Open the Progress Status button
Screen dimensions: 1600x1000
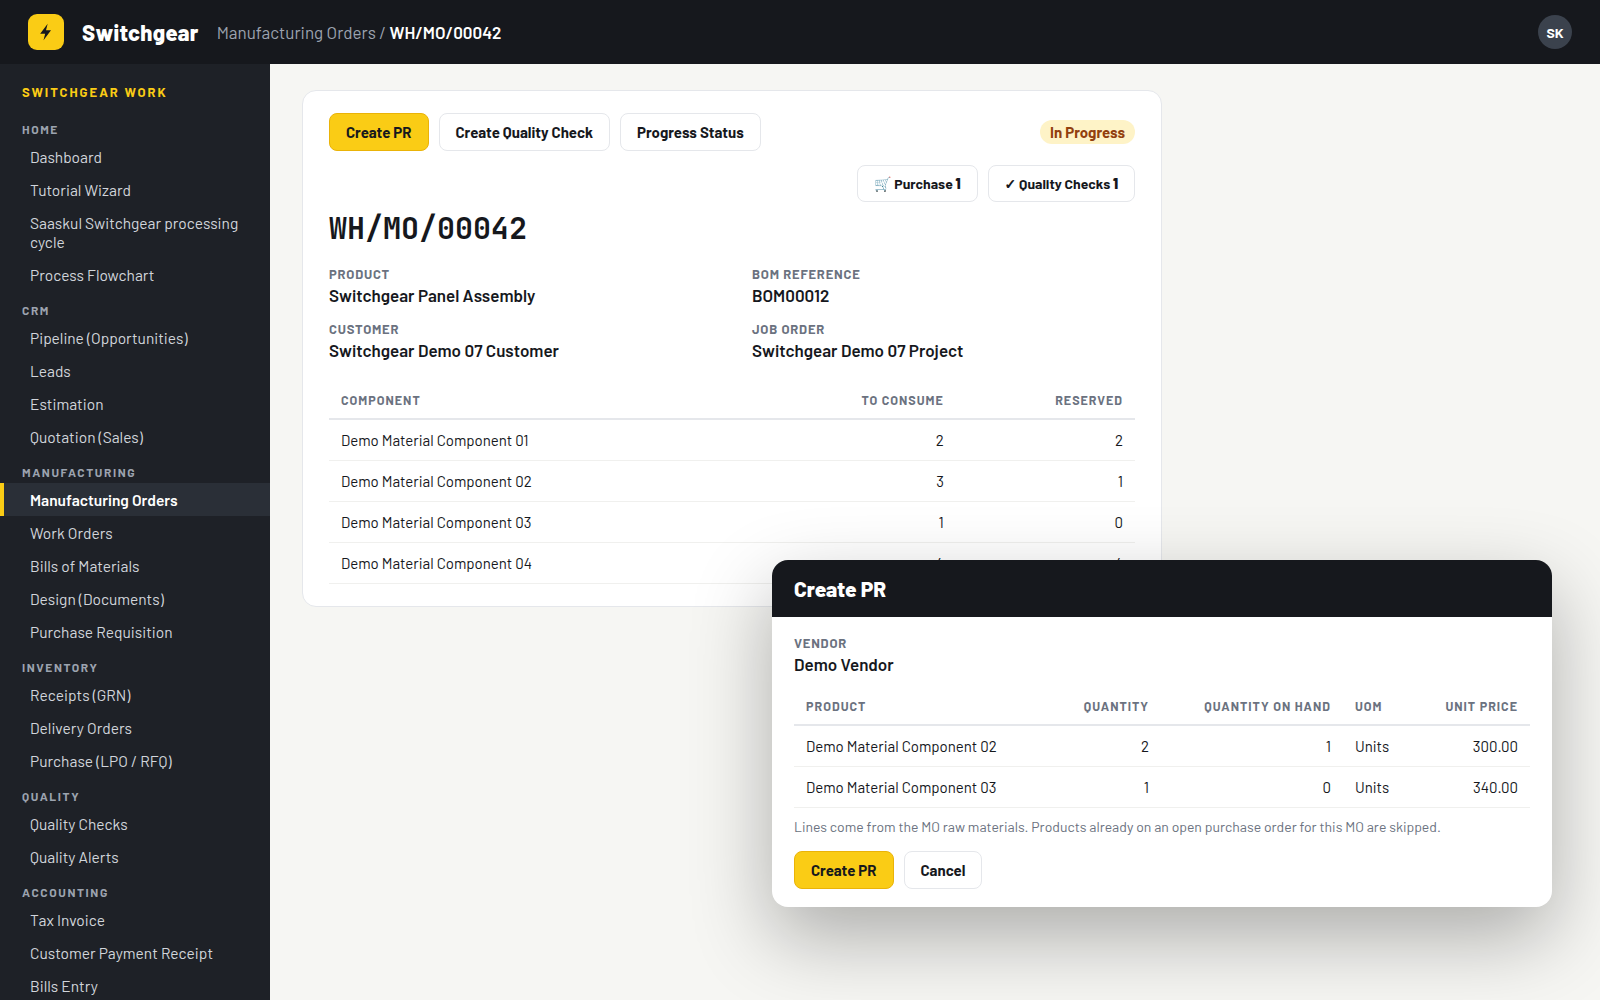(x=690, y=132)
